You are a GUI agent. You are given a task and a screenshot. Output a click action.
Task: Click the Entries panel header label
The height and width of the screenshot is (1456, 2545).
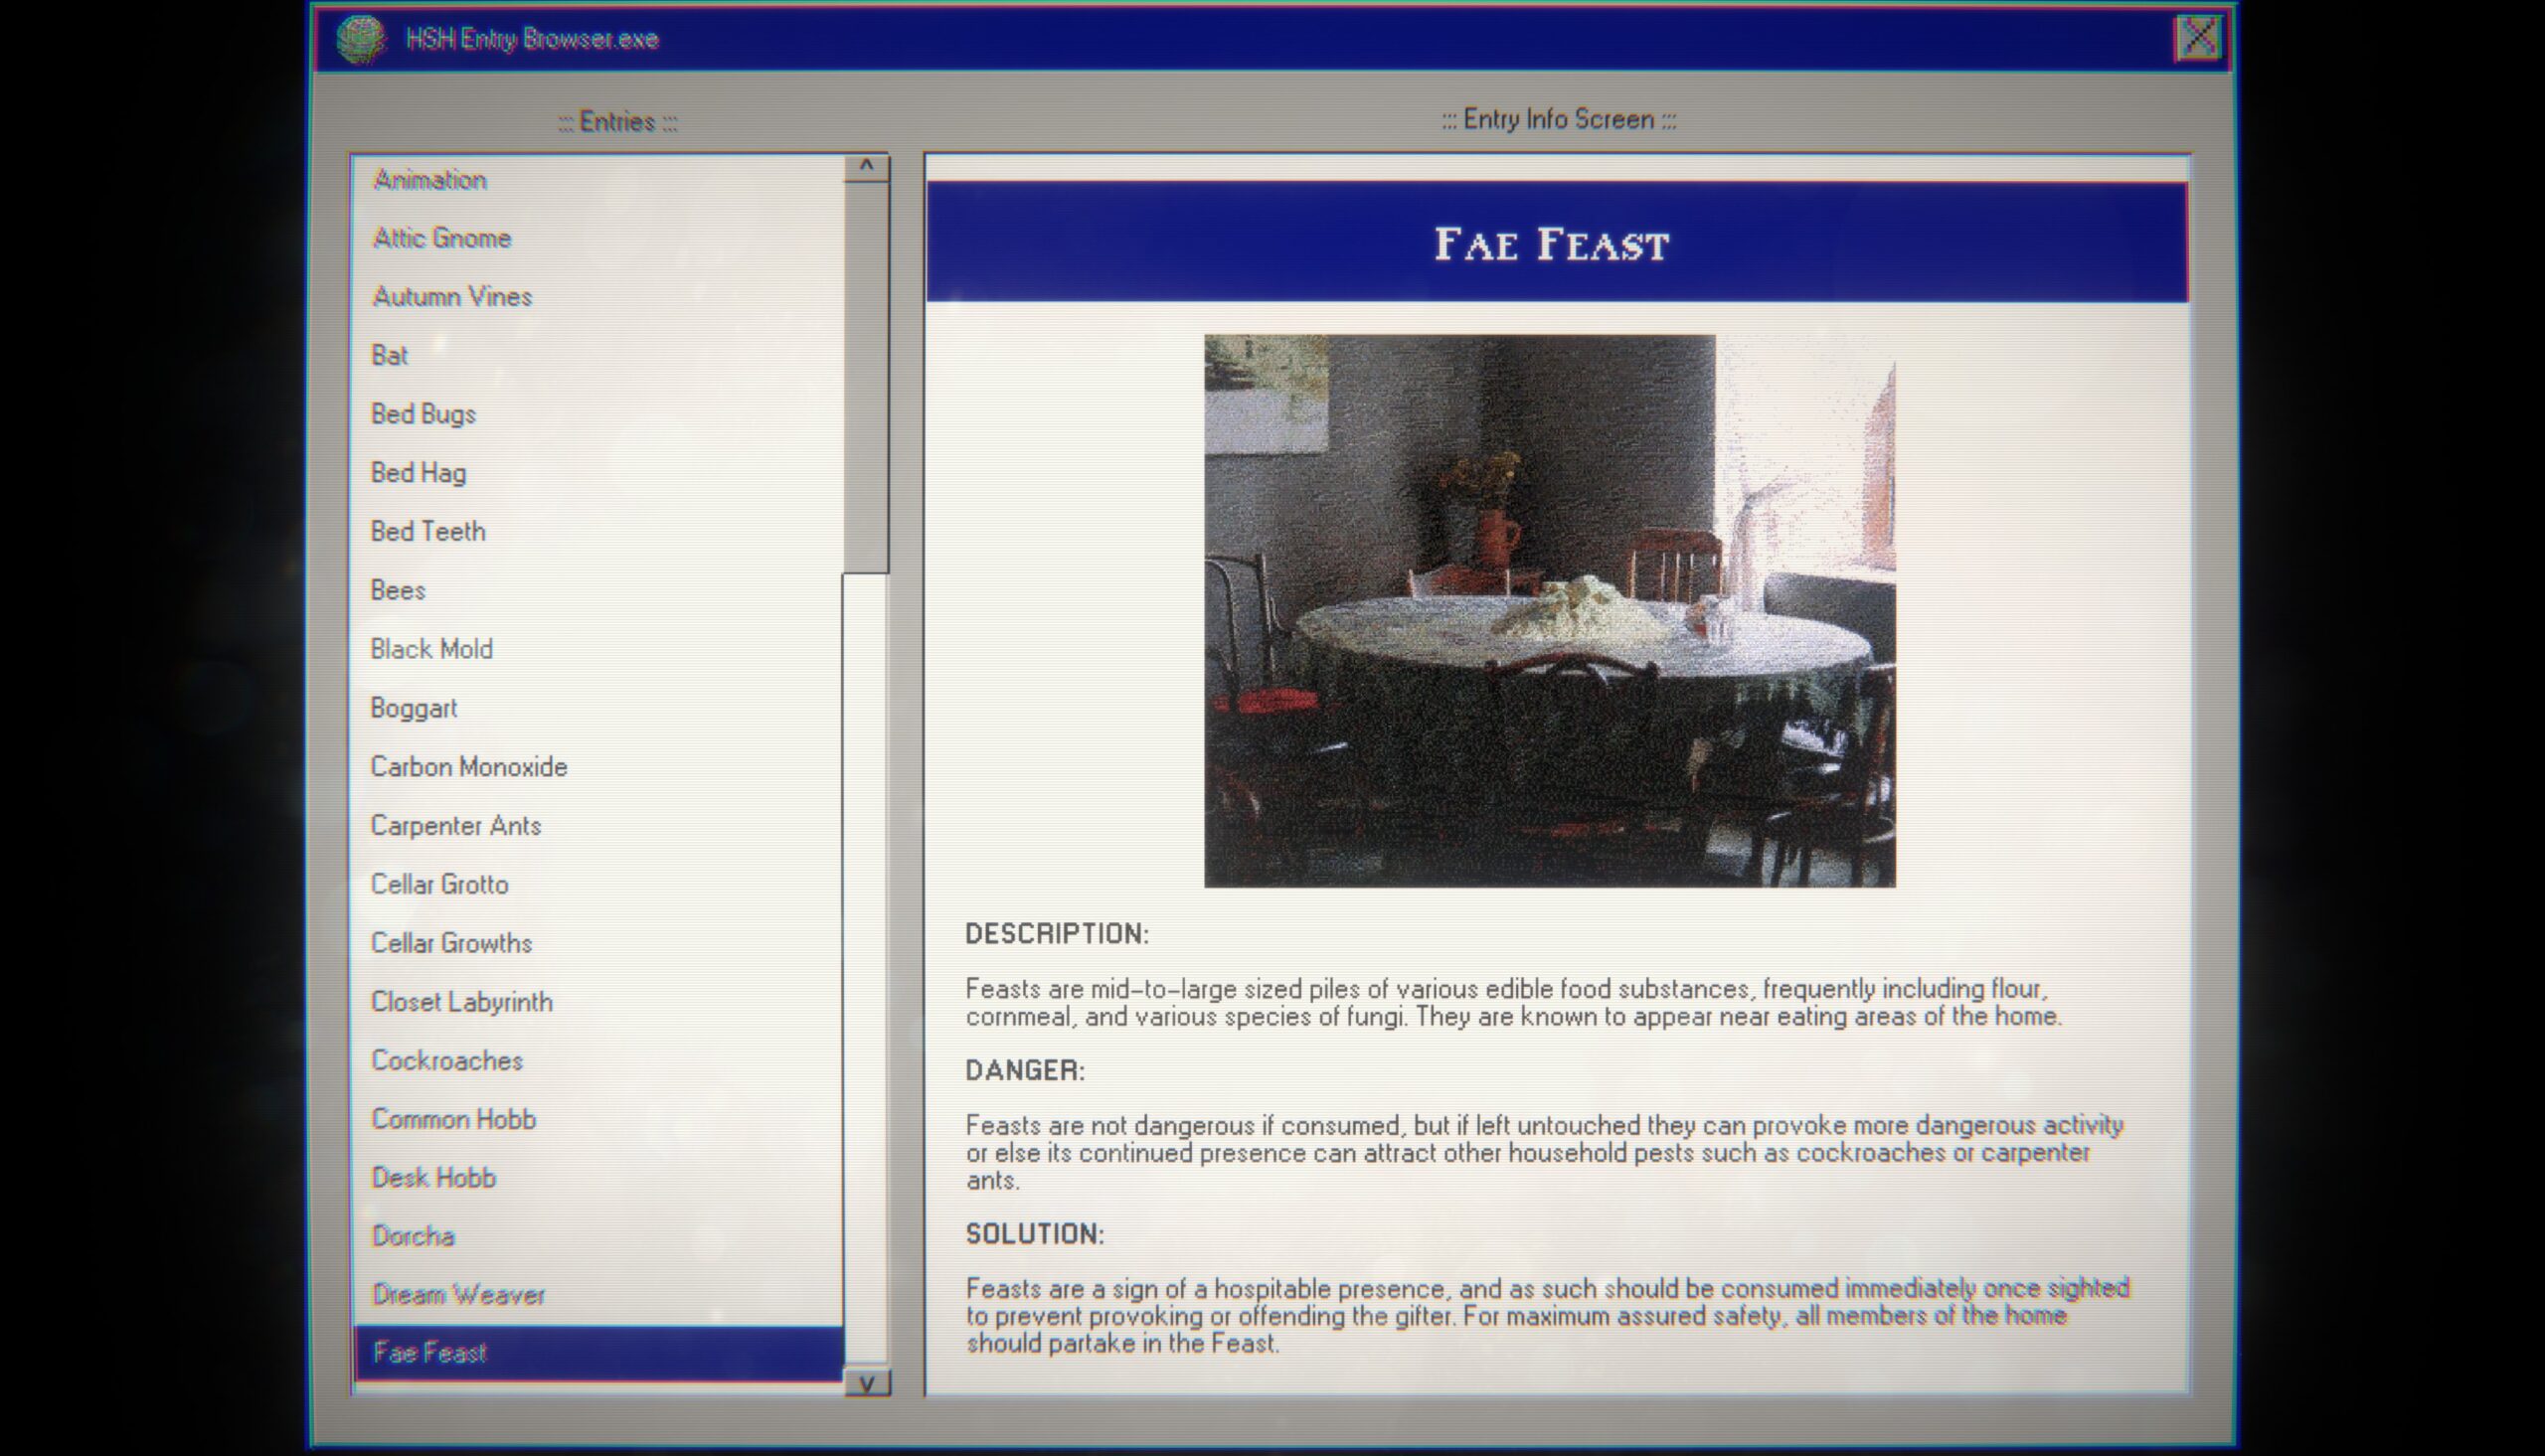click(613, 119)
